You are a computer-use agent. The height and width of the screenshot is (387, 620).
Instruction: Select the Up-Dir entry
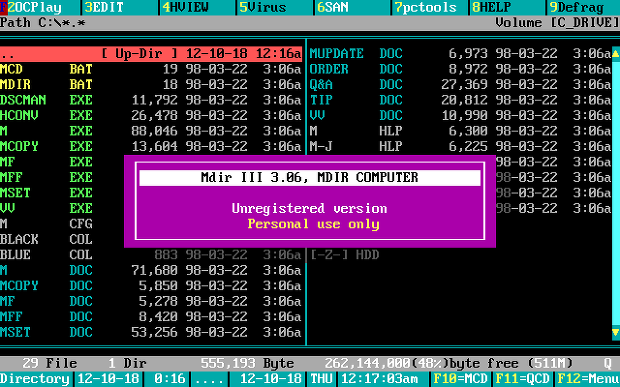click(x=151, y=54)
